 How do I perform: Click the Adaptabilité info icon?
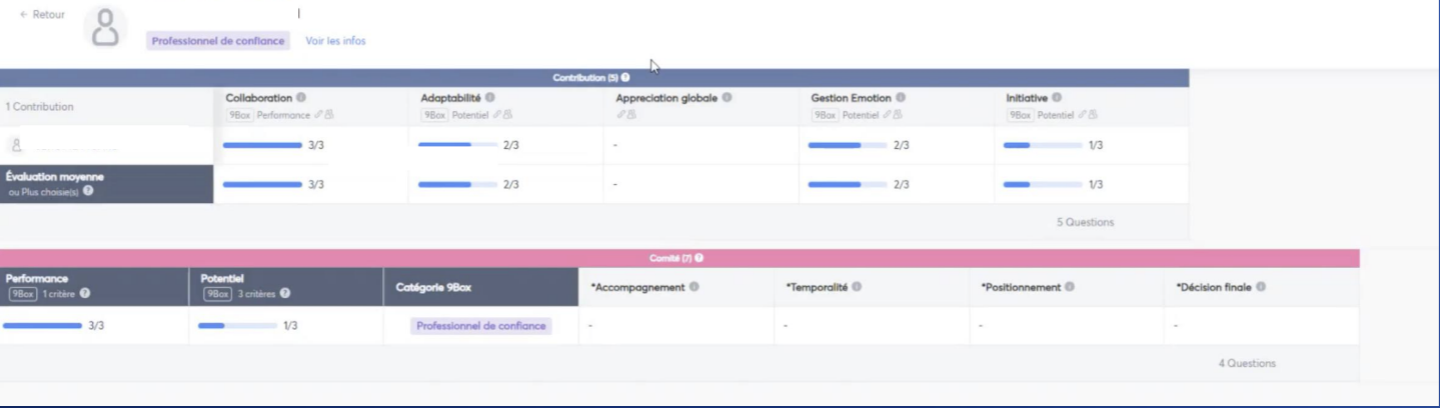tap(490, 98)
